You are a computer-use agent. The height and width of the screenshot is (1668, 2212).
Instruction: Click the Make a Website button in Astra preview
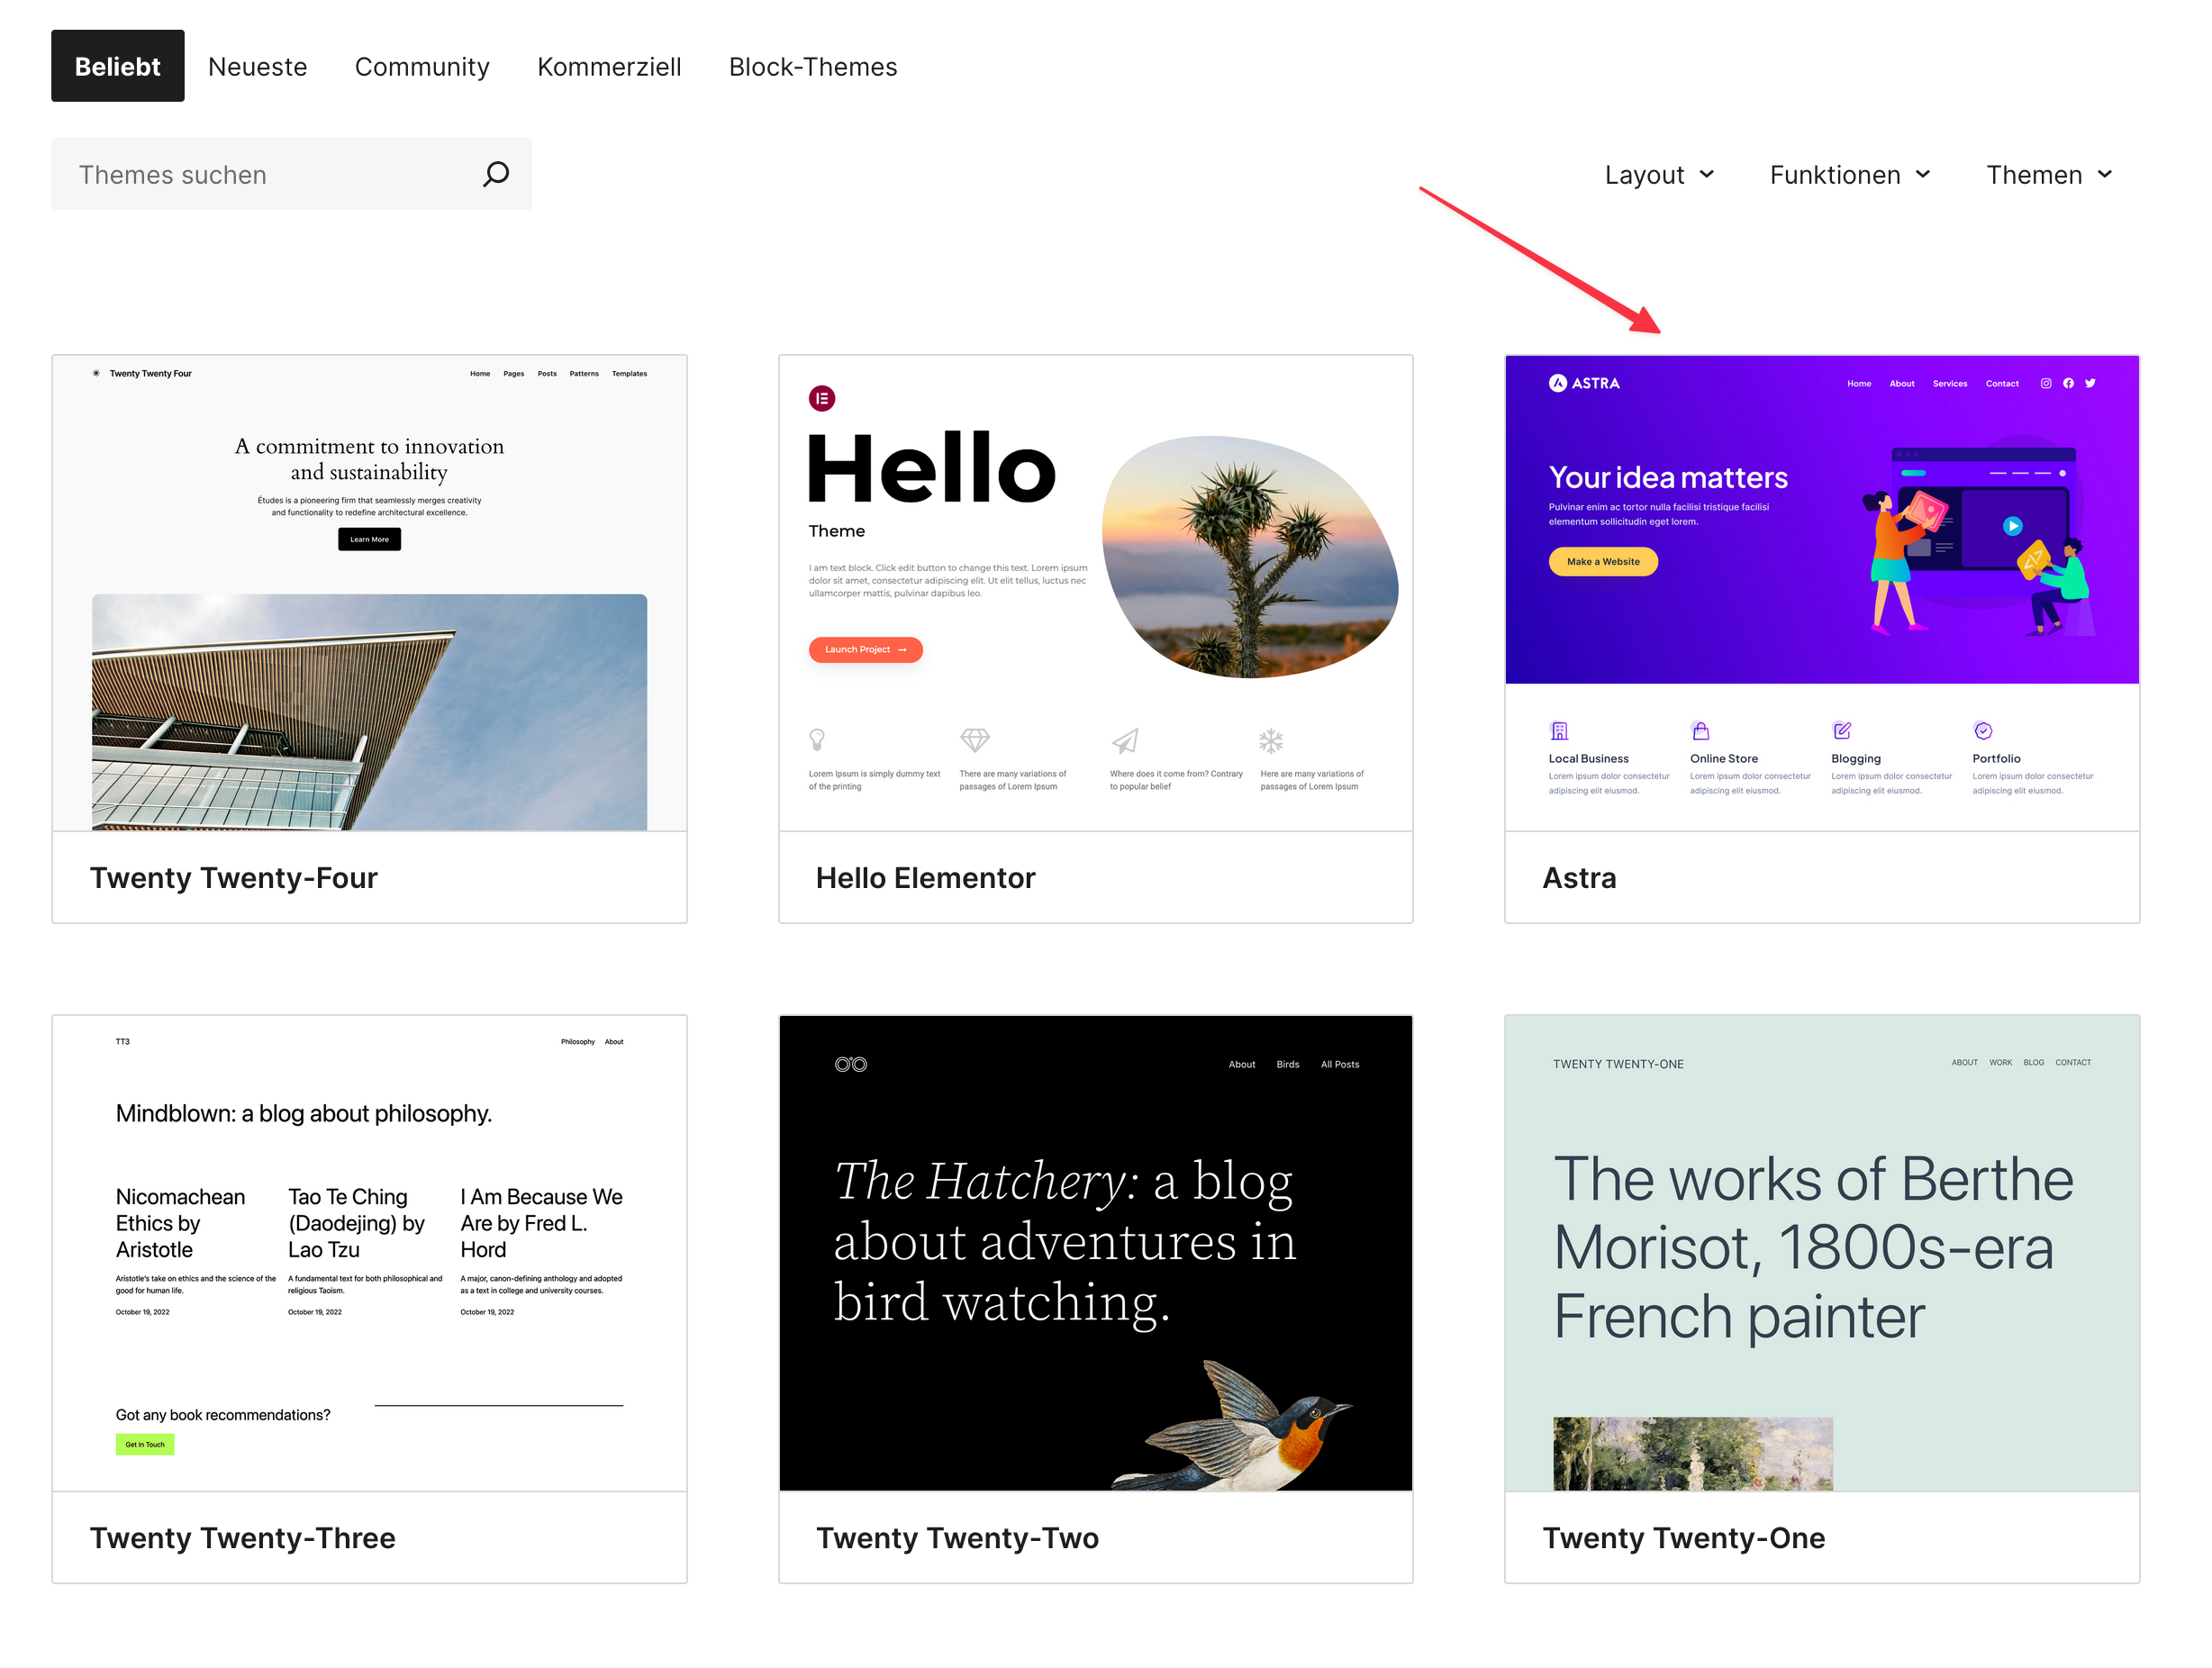pyautogui.click(x=1603, y=561)
